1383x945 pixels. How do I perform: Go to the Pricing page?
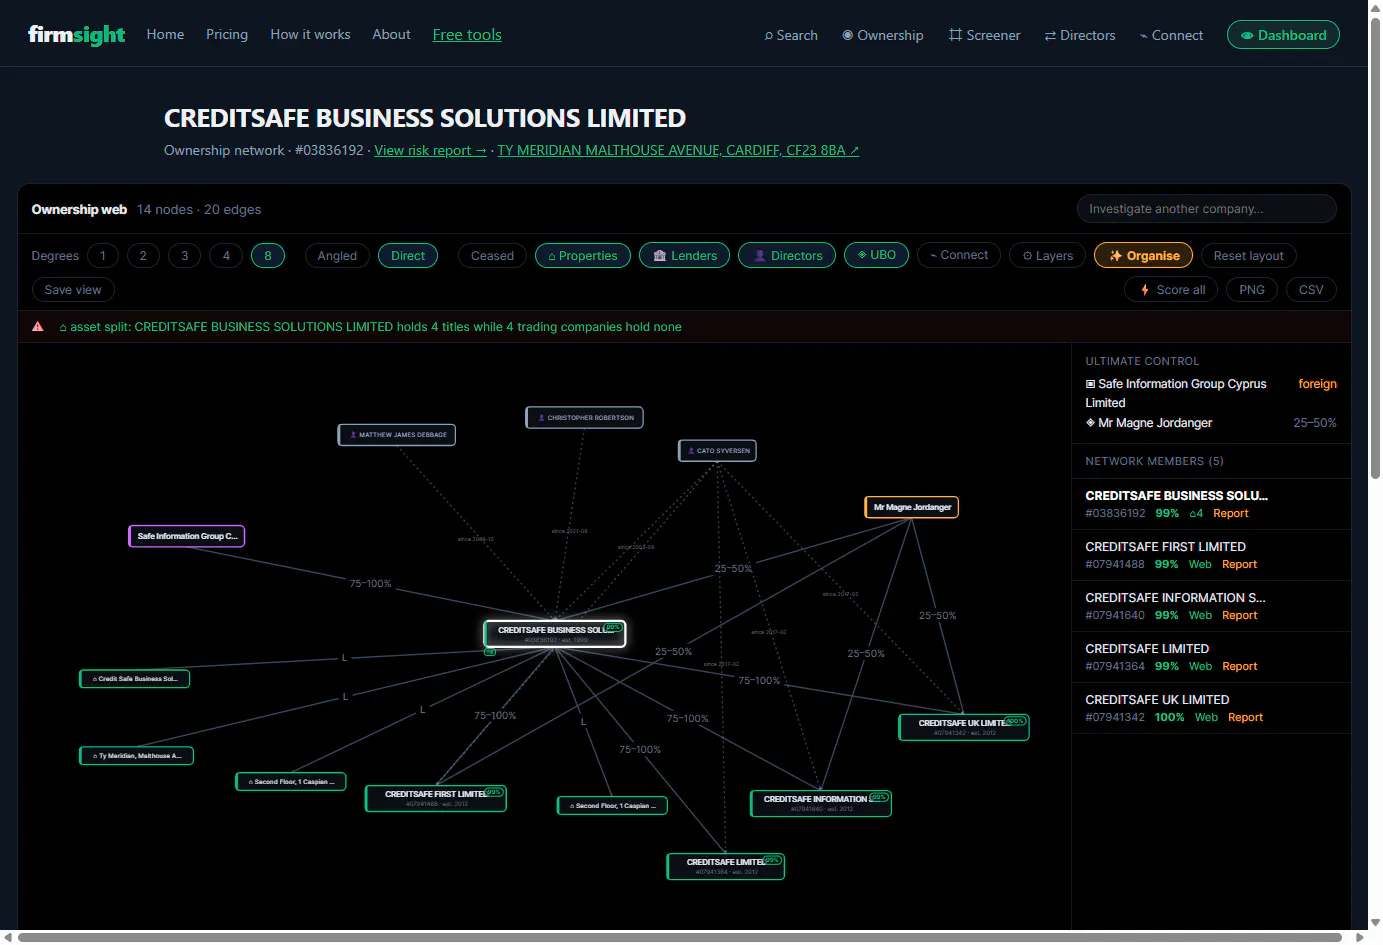point(227,34)
